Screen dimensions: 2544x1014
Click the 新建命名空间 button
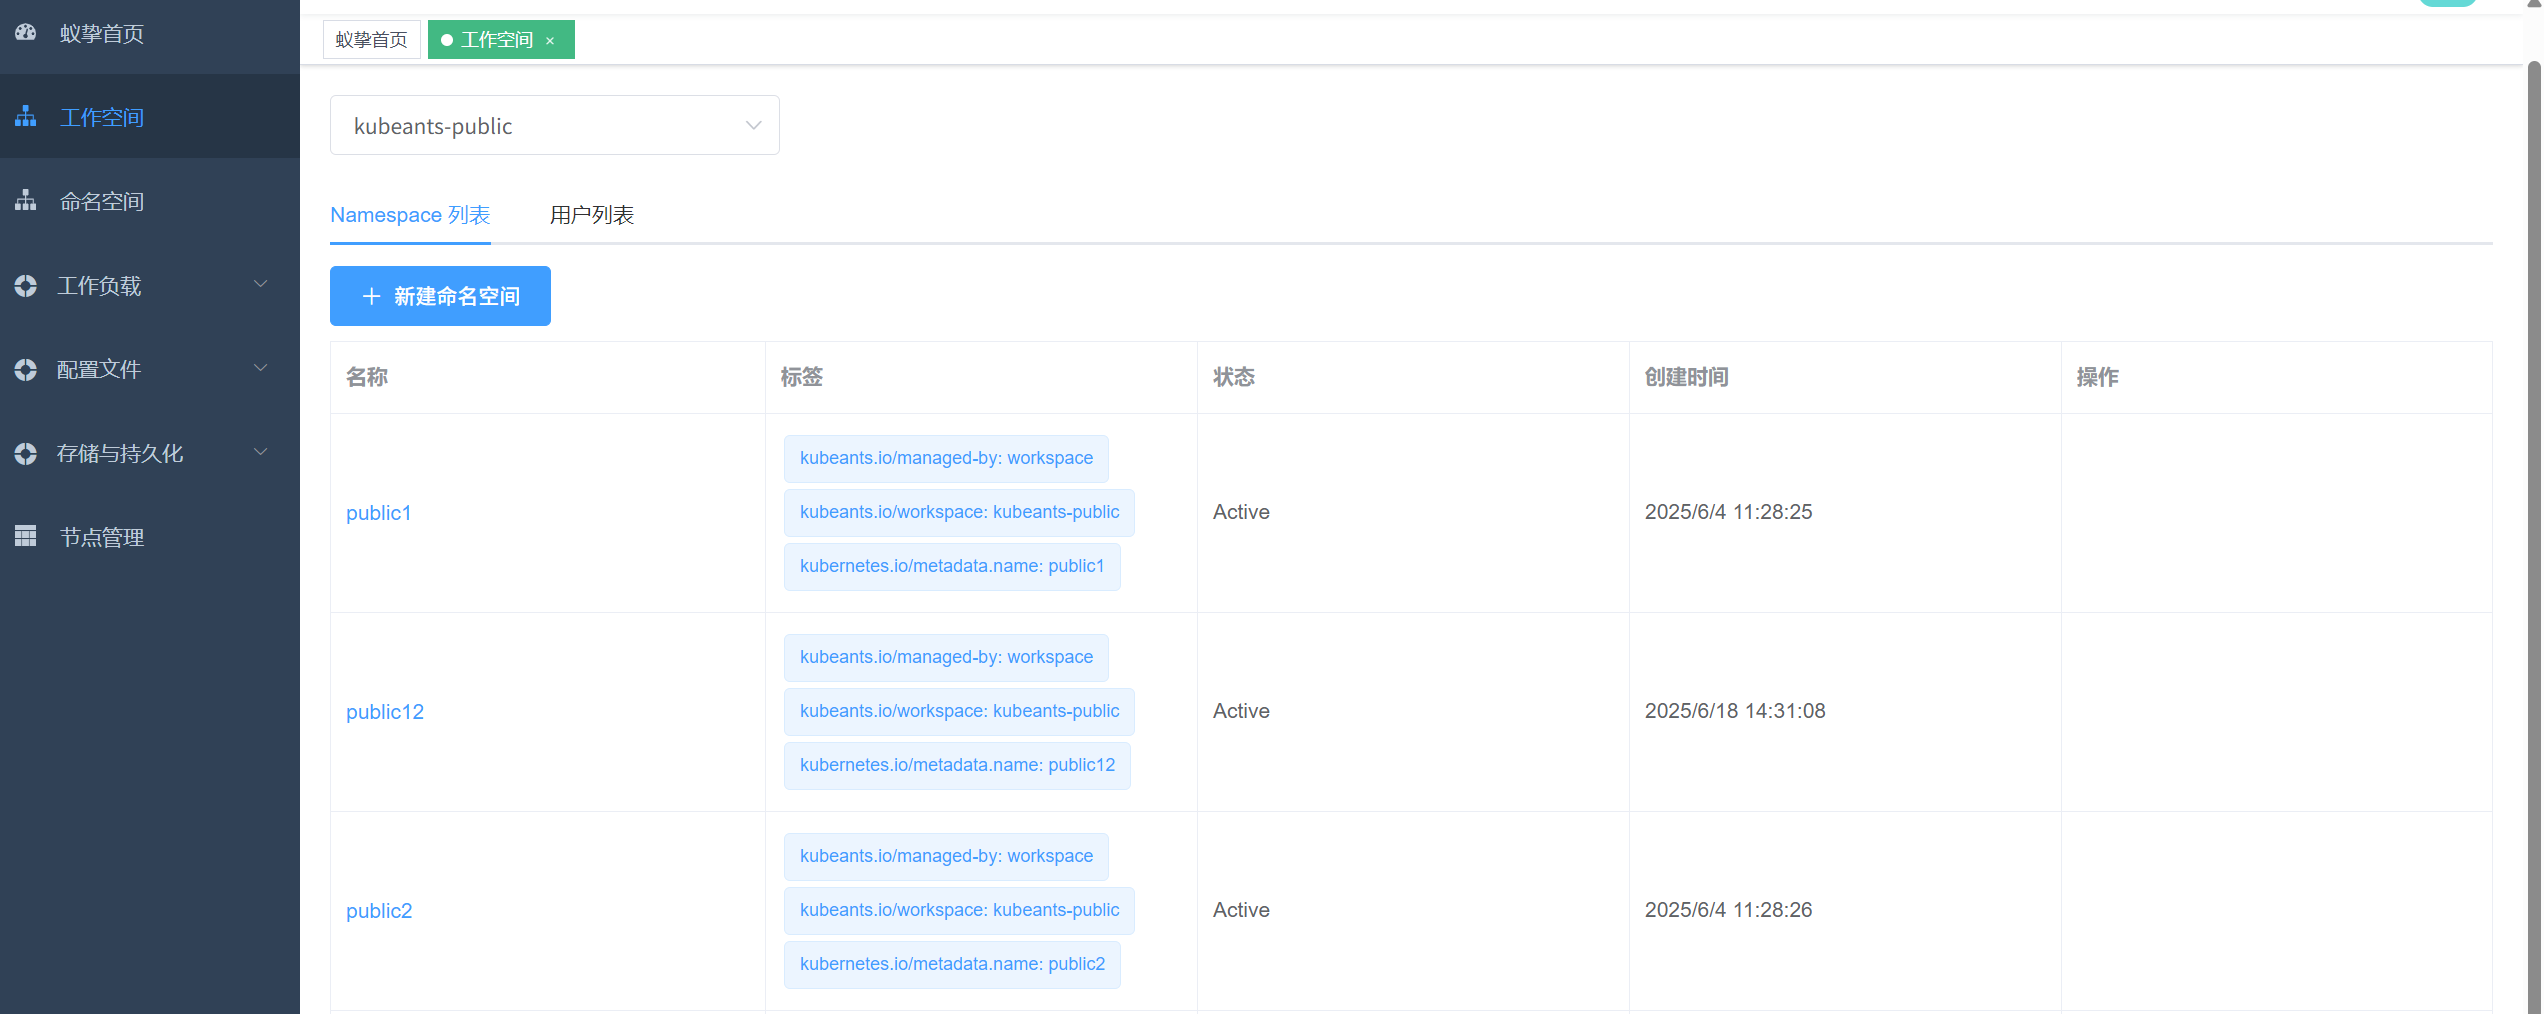440,296
